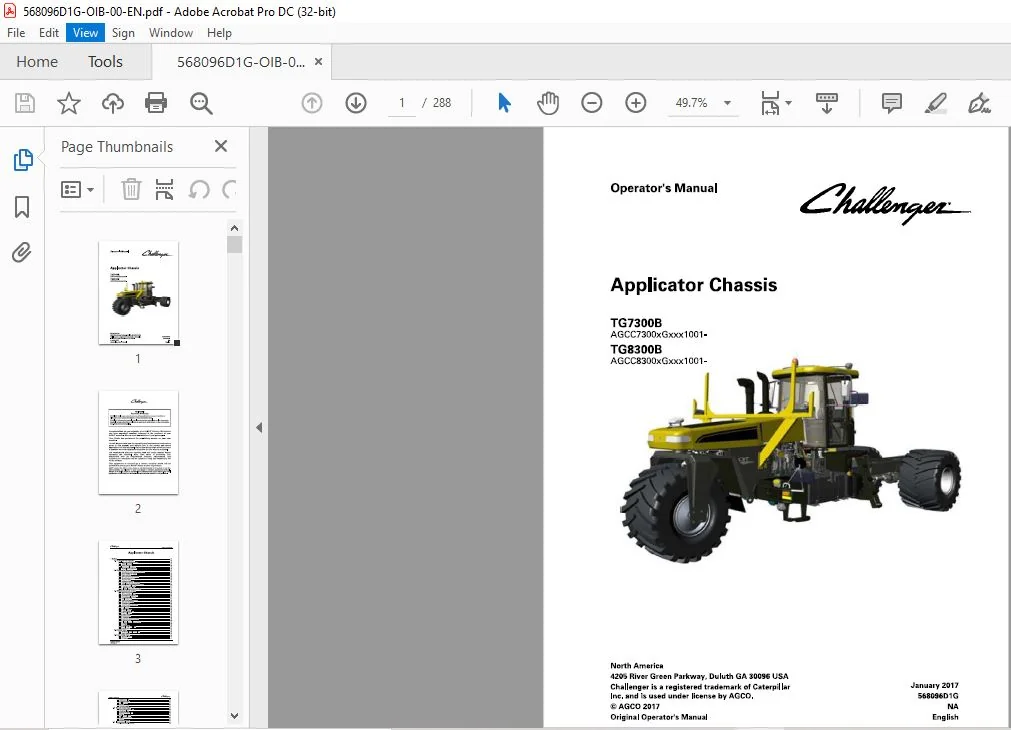Click the page number input field

tap(402, 103)
